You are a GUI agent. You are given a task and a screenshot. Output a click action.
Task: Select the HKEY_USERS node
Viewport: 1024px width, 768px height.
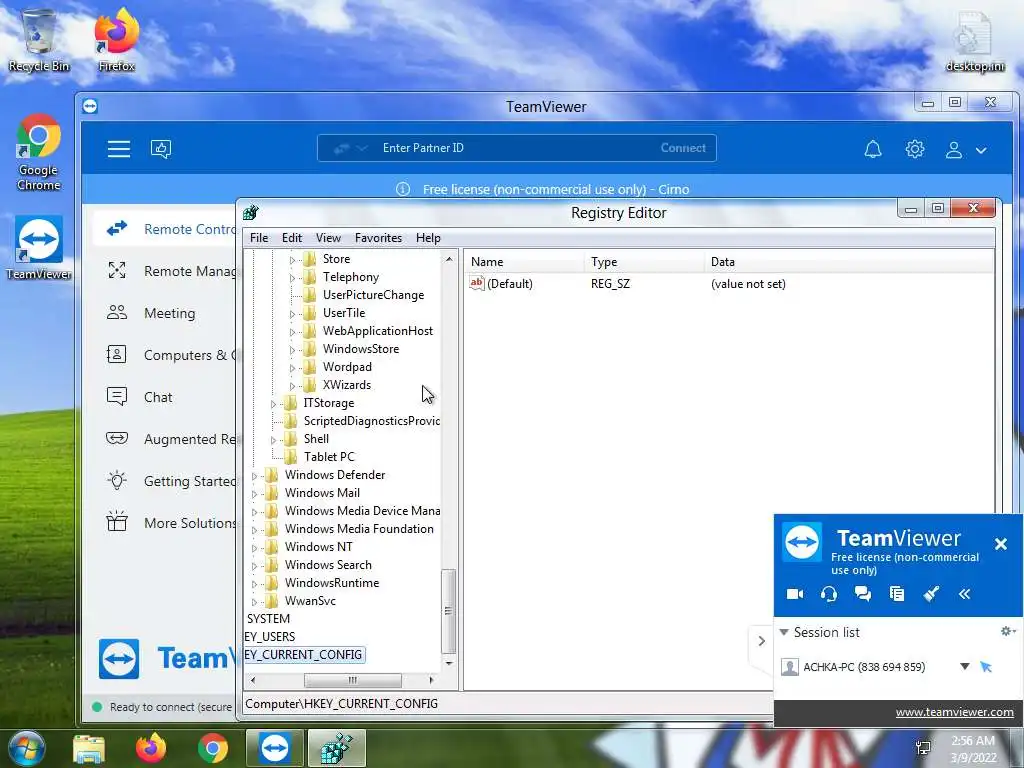point(270,637)
